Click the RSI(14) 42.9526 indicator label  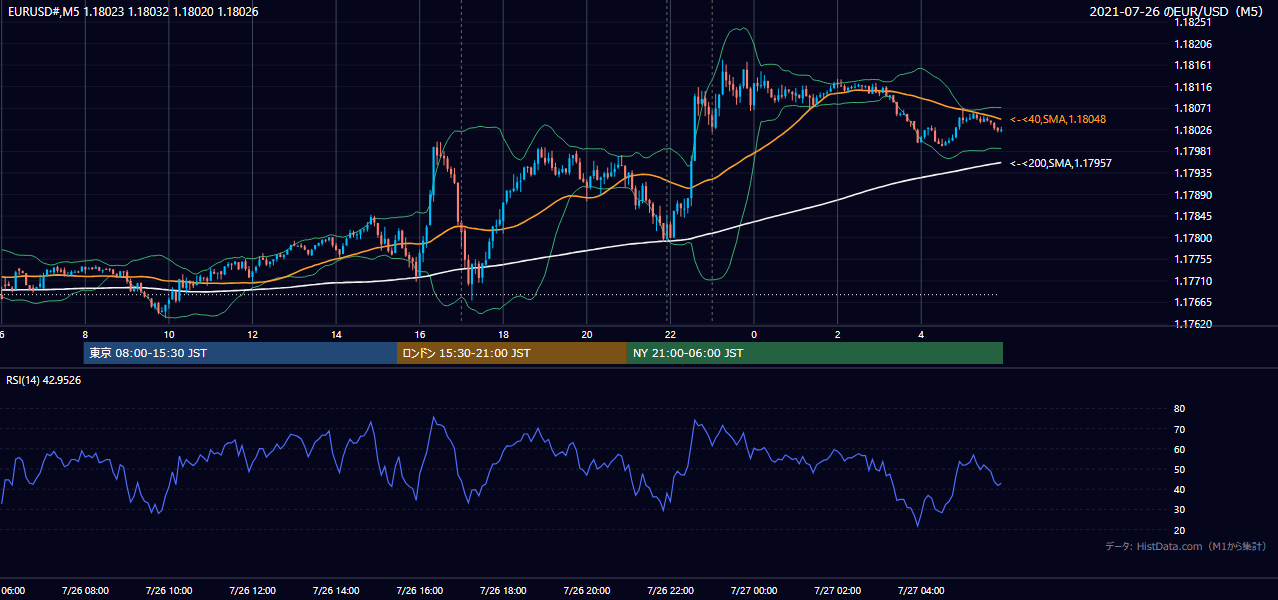point(44,380)
